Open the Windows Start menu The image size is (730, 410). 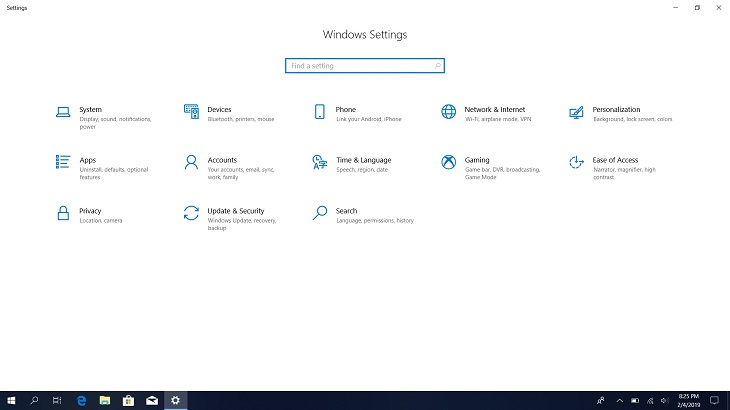11,400
